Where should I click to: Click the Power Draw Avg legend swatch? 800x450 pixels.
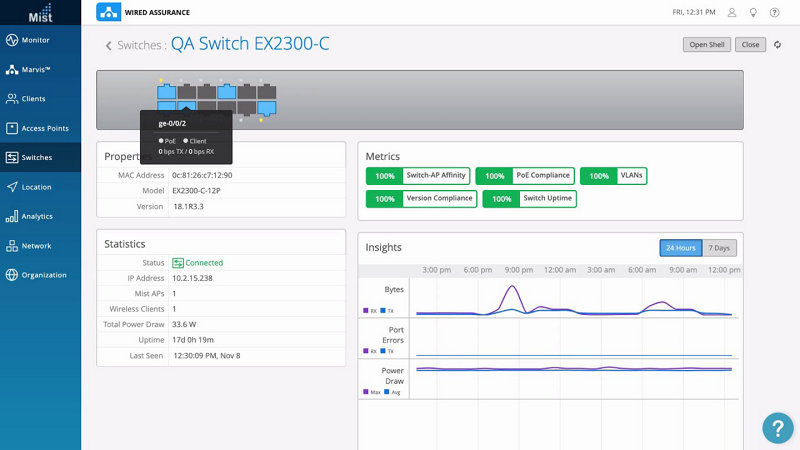pos(387,392)
